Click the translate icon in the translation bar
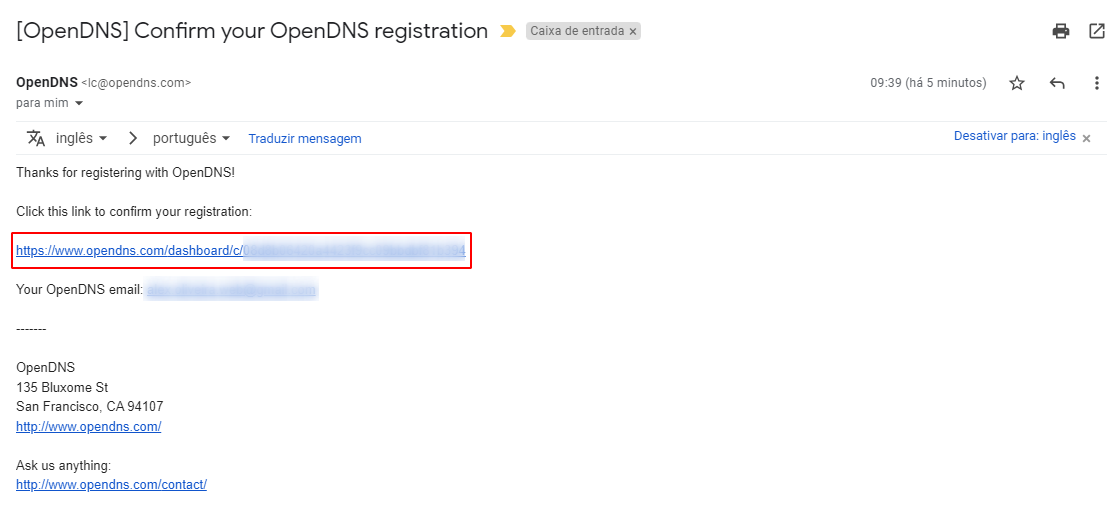The image size is (1119, 524). tap(36, 138)
